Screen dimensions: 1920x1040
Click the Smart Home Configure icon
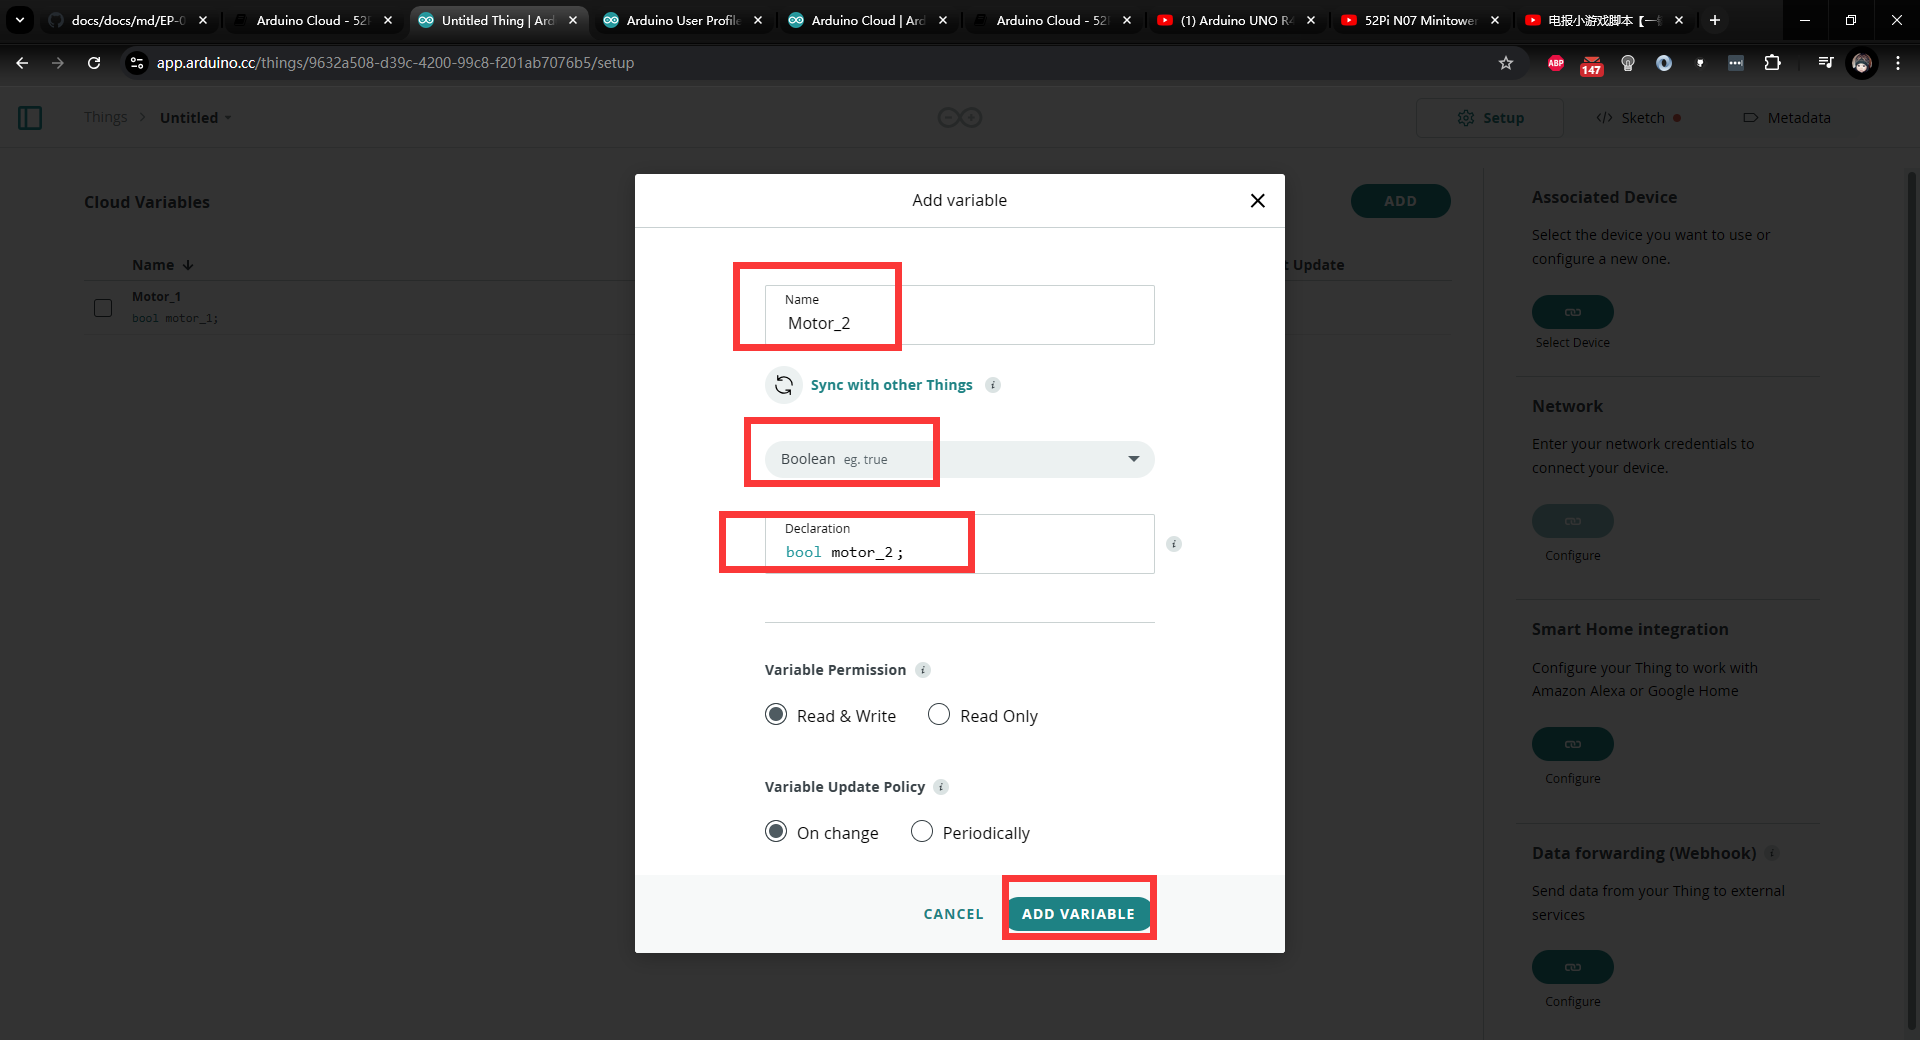pos(1572,744)
